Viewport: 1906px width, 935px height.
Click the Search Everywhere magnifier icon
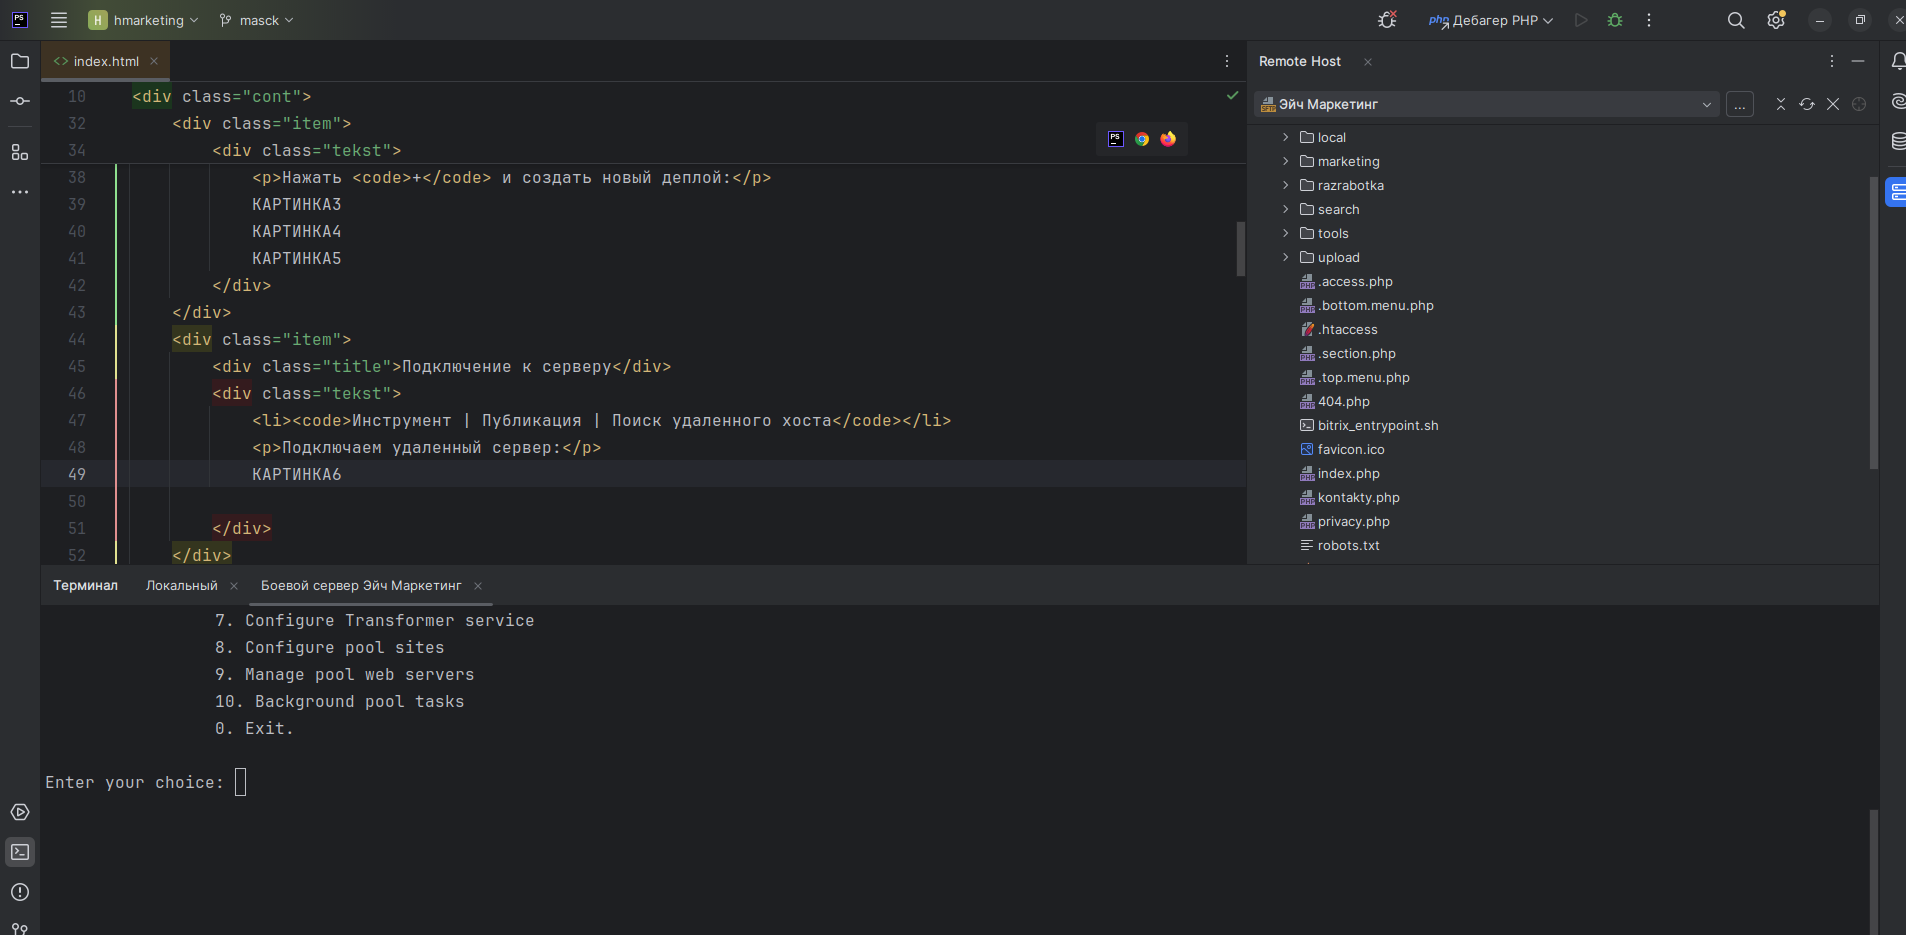pyautogui.click(x=1736, y=20)
